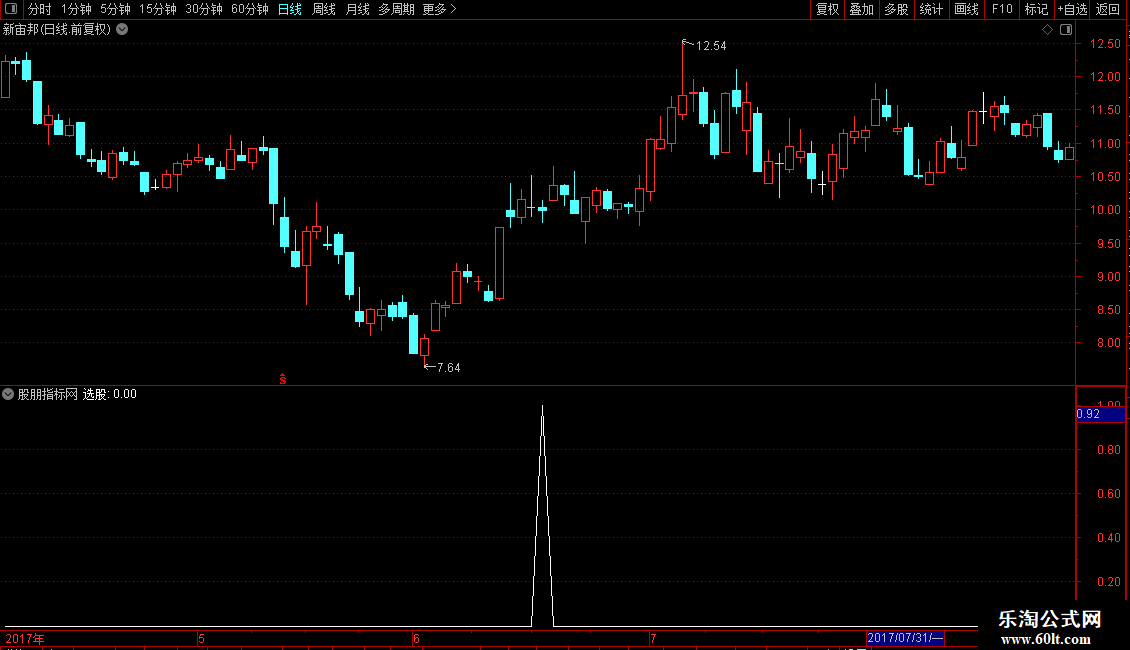Expand the 更多 more periods menu

(x=439, y=9)
